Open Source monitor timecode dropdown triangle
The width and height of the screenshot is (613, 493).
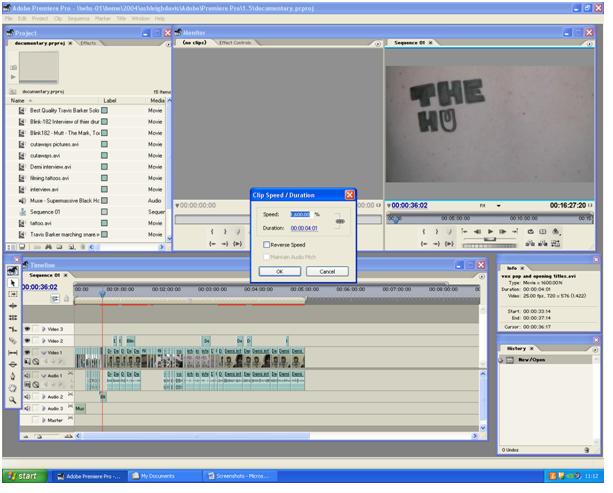click(x=177, y=205)
